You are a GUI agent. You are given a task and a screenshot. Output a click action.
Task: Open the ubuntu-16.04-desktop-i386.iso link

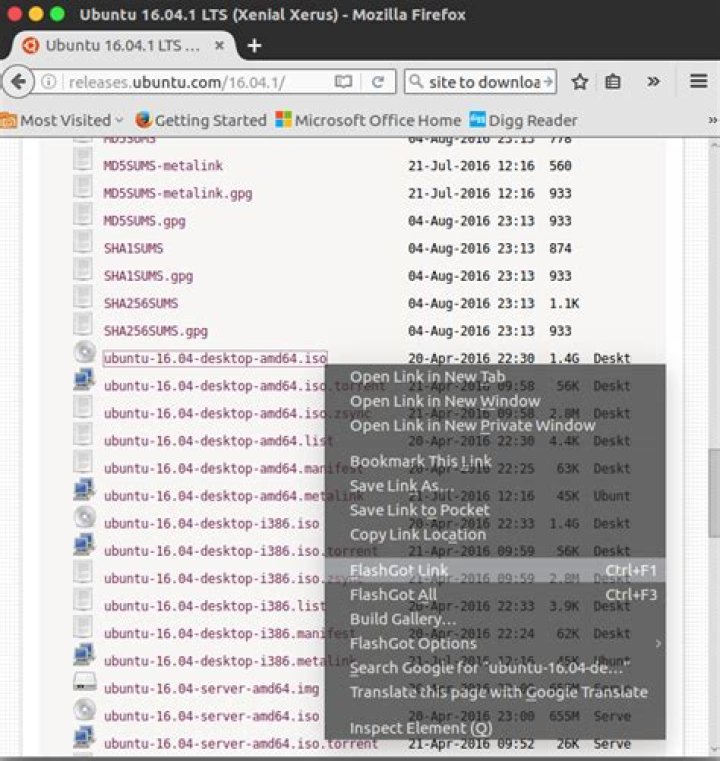pos(212,524)
